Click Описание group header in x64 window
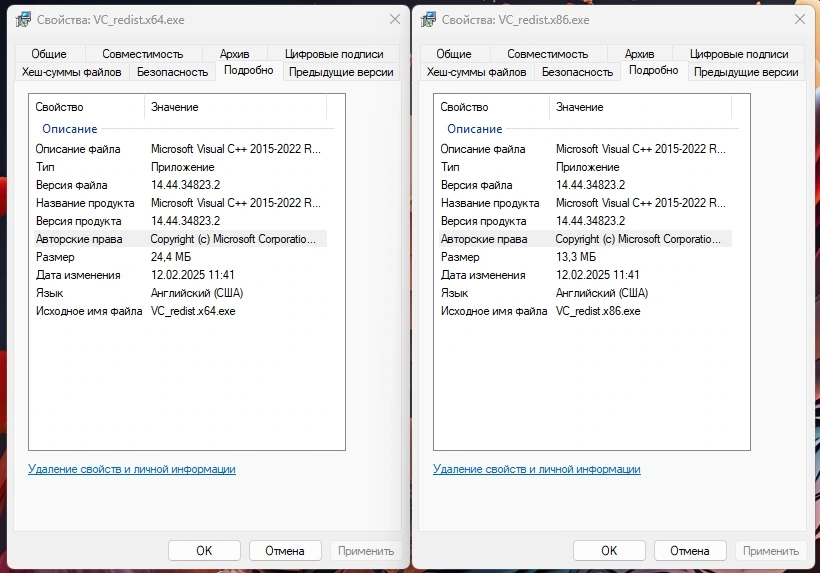The image size is (820, 573). point(70,129)
